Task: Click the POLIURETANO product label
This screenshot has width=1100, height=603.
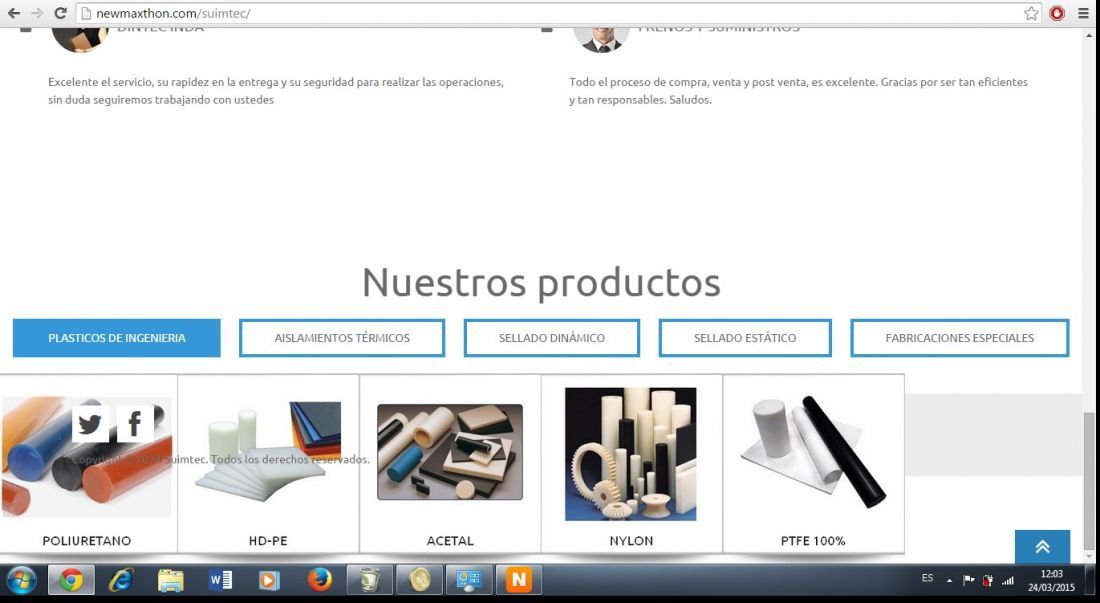Action: pyautogui.click(x=86, y=541)
